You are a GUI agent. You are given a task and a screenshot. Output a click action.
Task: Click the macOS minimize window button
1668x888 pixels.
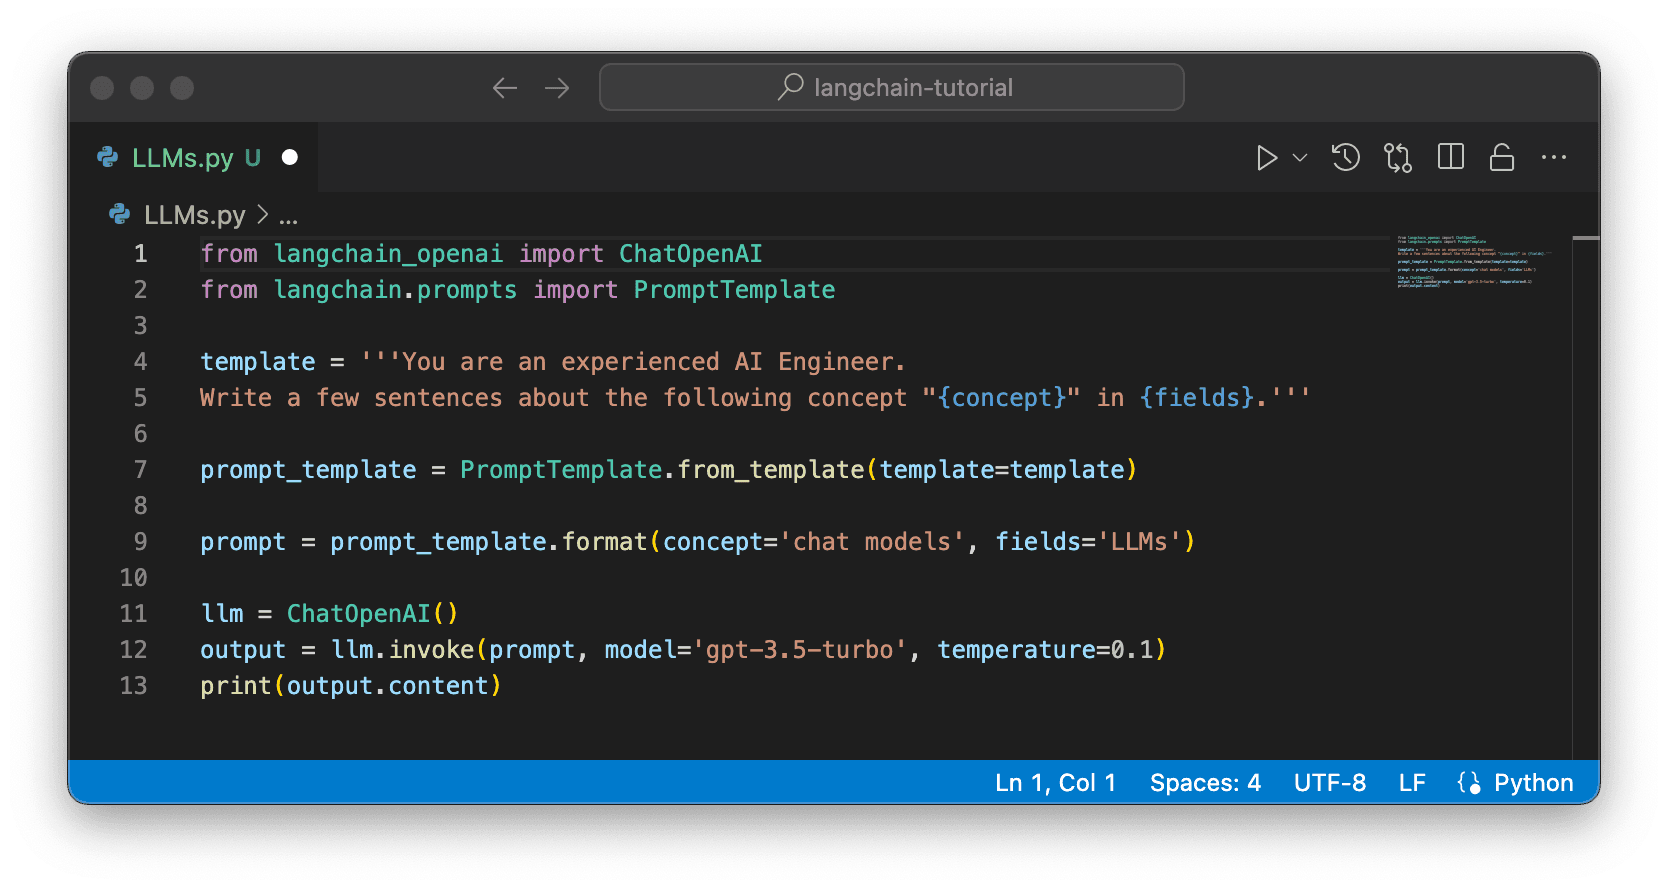pyautogui.click(x=142, y=88)
